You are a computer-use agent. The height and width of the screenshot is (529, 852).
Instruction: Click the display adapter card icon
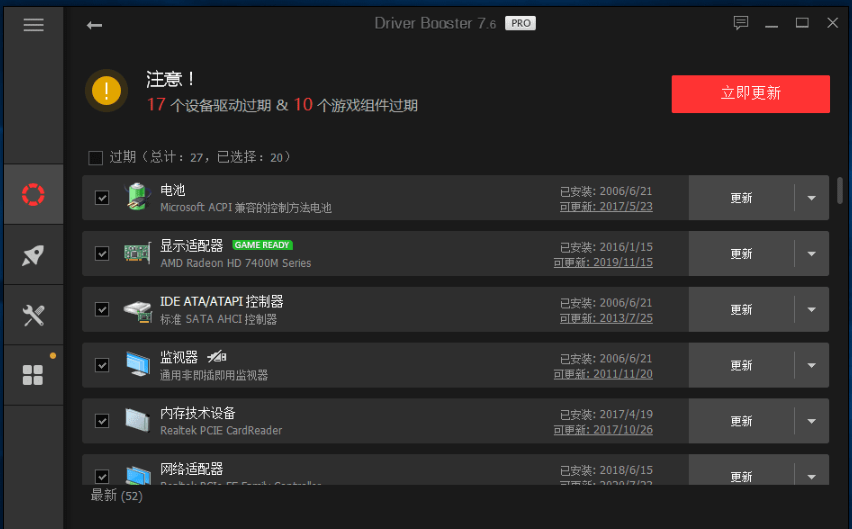coord(137,253)
